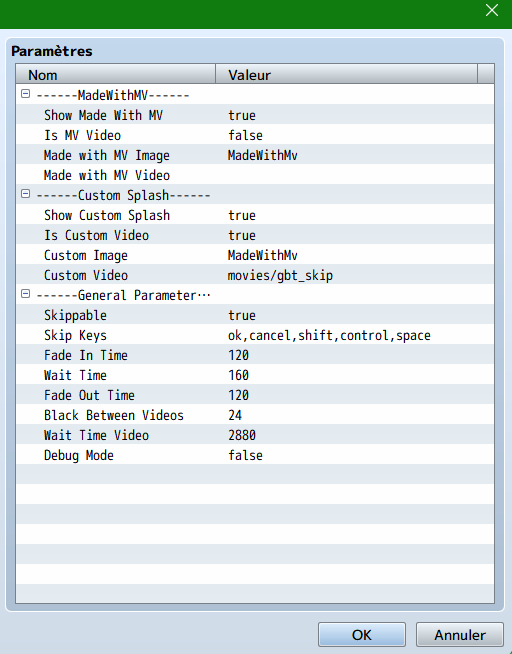Screen dimensions: 512x654
Task: Select the Fade Out Time parameter
Action: [255, 395]
